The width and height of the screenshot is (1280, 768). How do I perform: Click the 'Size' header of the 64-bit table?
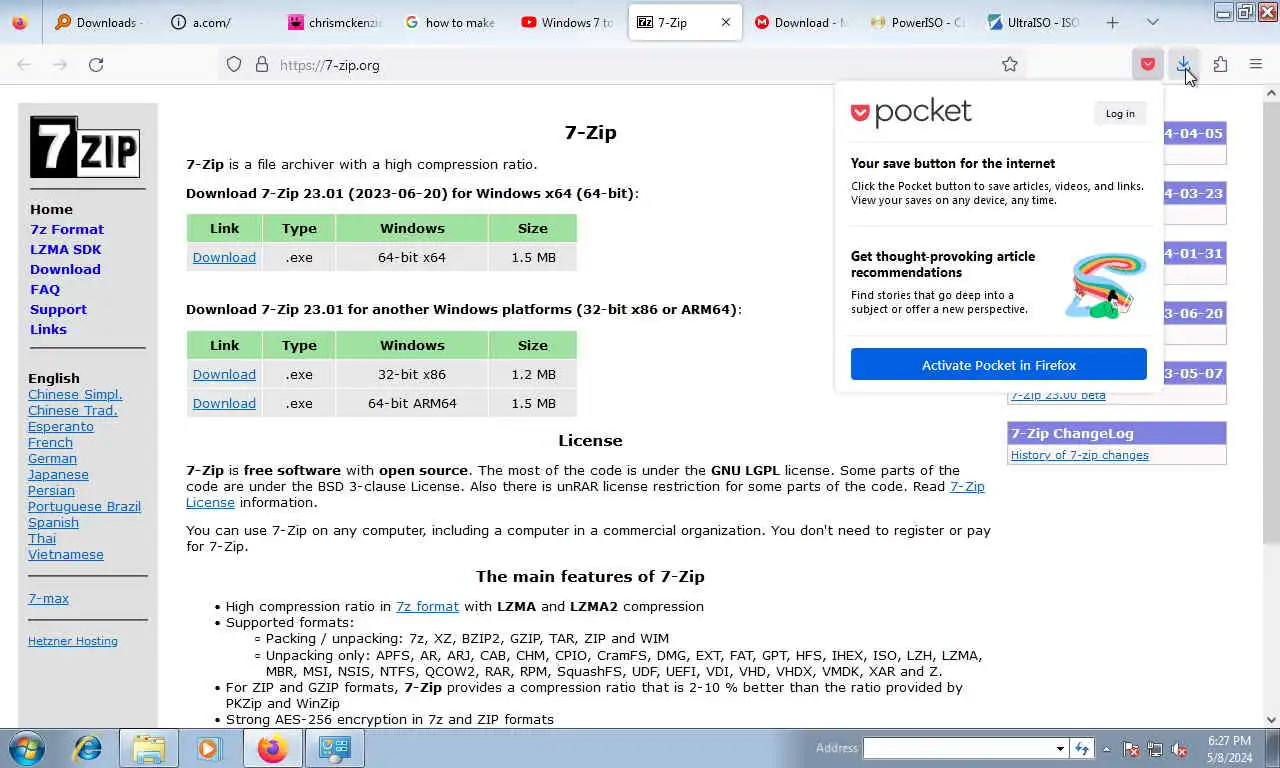[532, 228]
